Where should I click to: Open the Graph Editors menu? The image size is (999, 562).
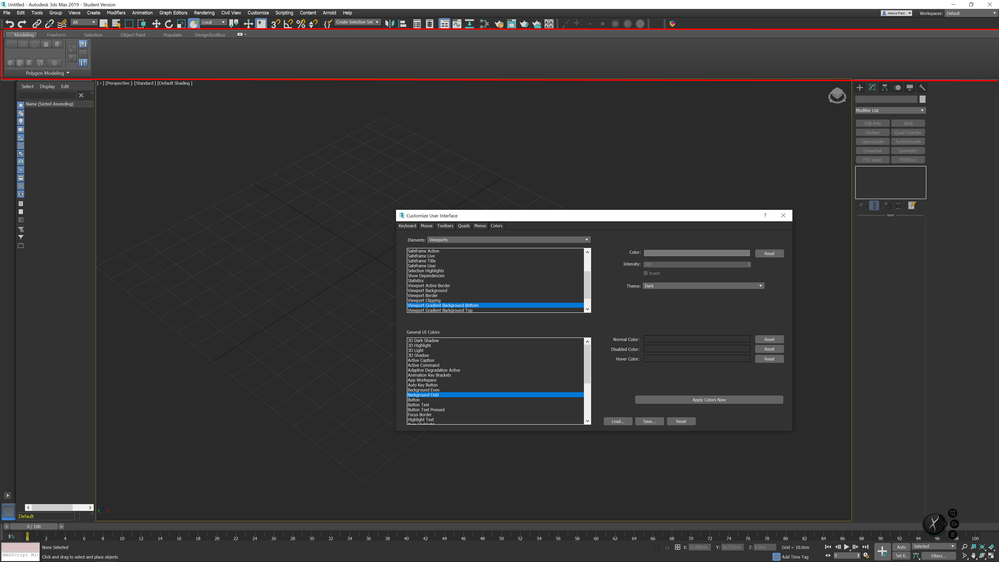173,13
